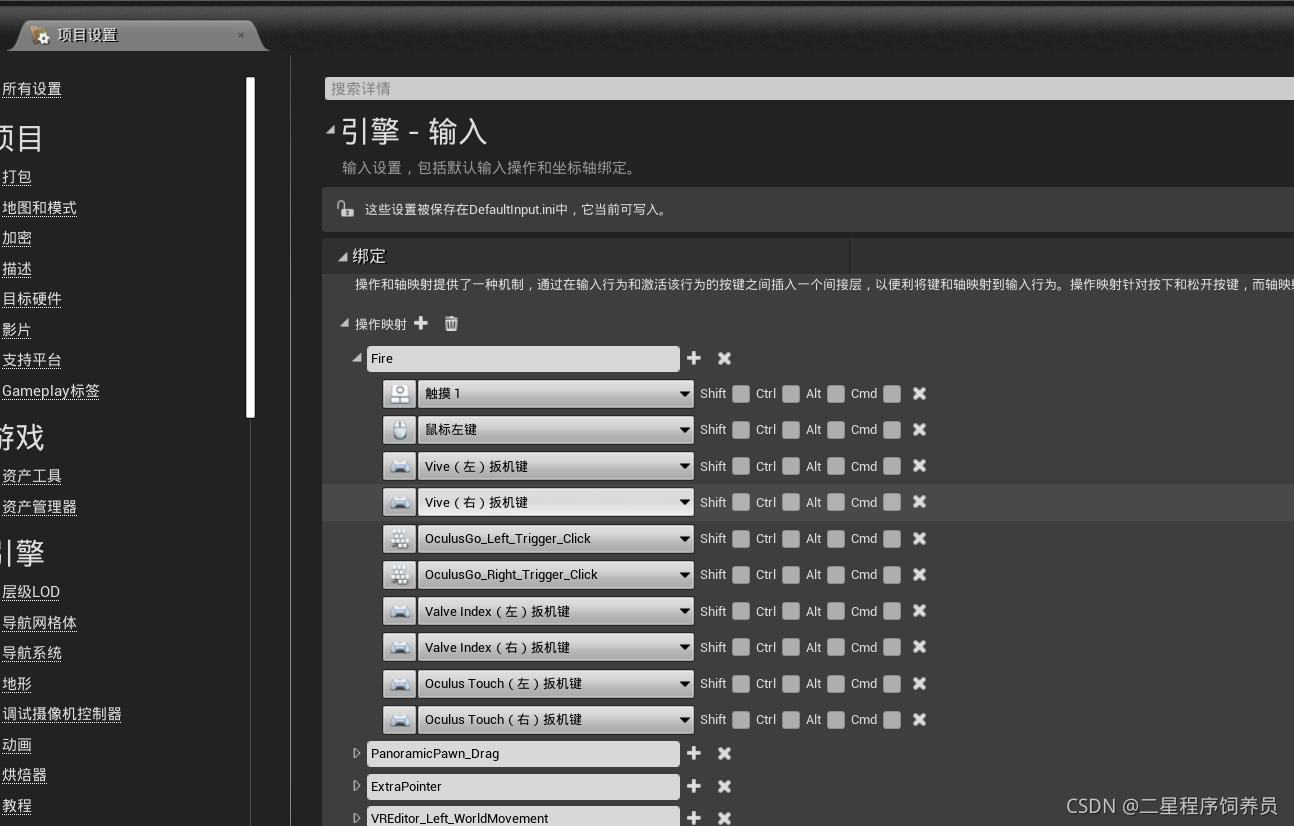Click the keyboard icon beside OculusGo_Left_Trigger_Click

tap(399, 538)
